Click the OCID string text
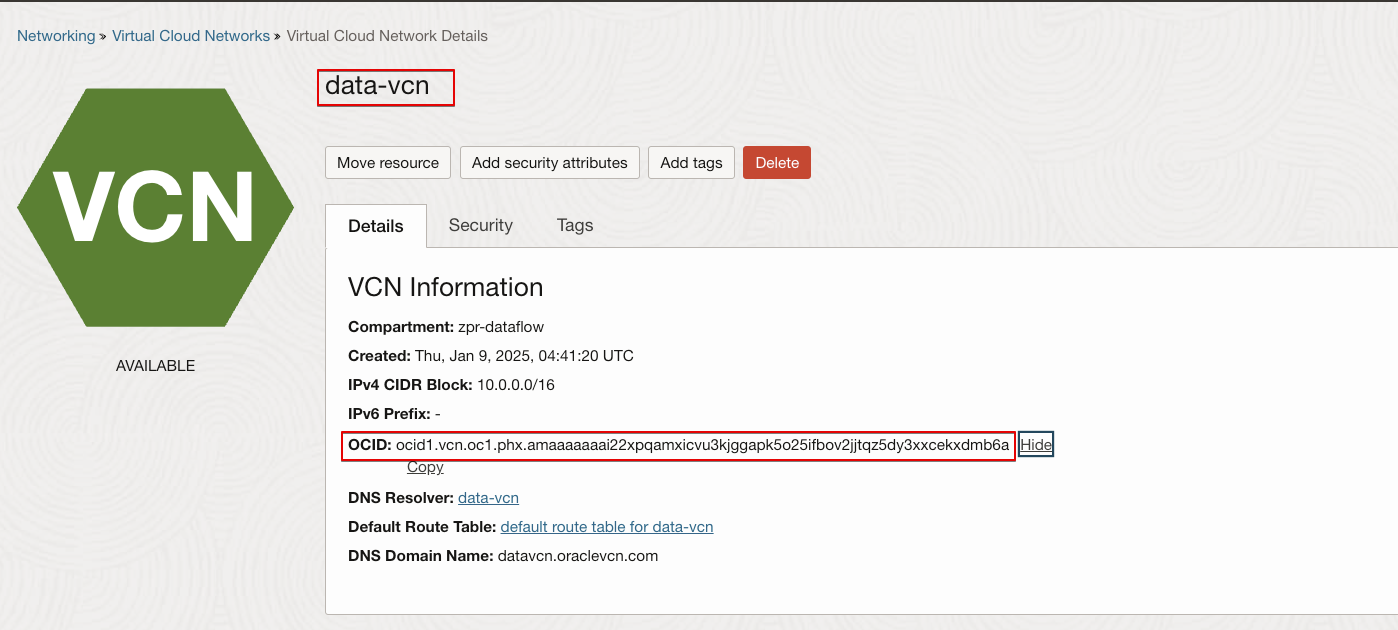The height and width of the screenshot is (630, 1398). (702, 445)
